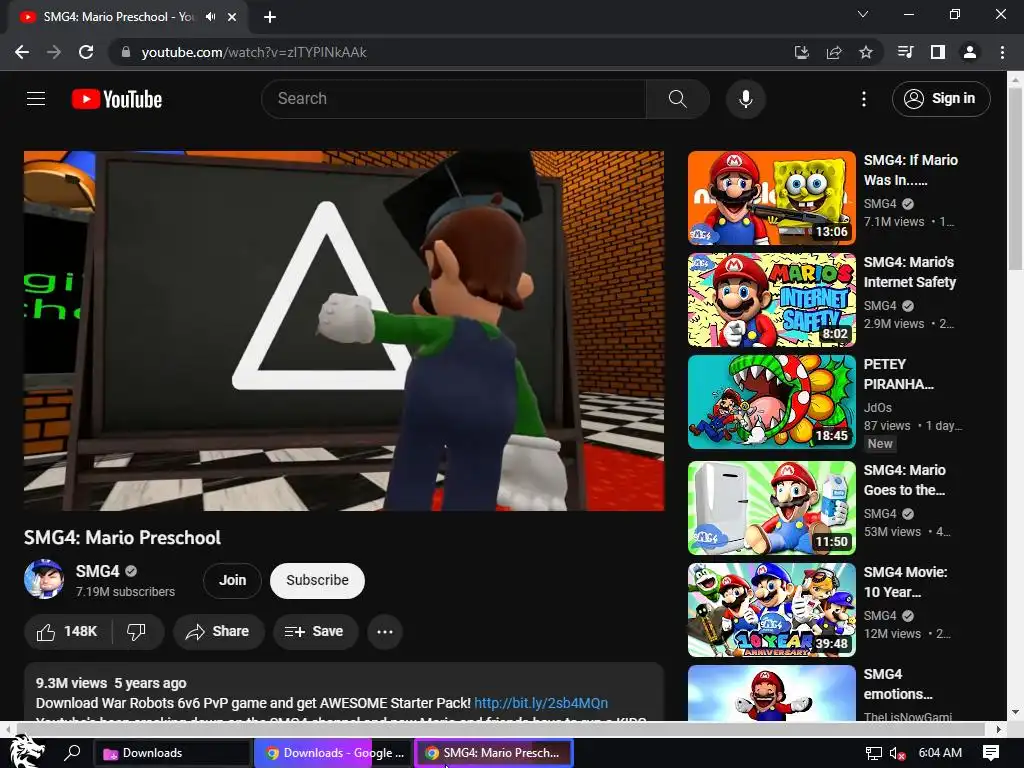Mute tab via speaker icon
The height and width of the screenshot is (768, 1024).
[210, 17]
